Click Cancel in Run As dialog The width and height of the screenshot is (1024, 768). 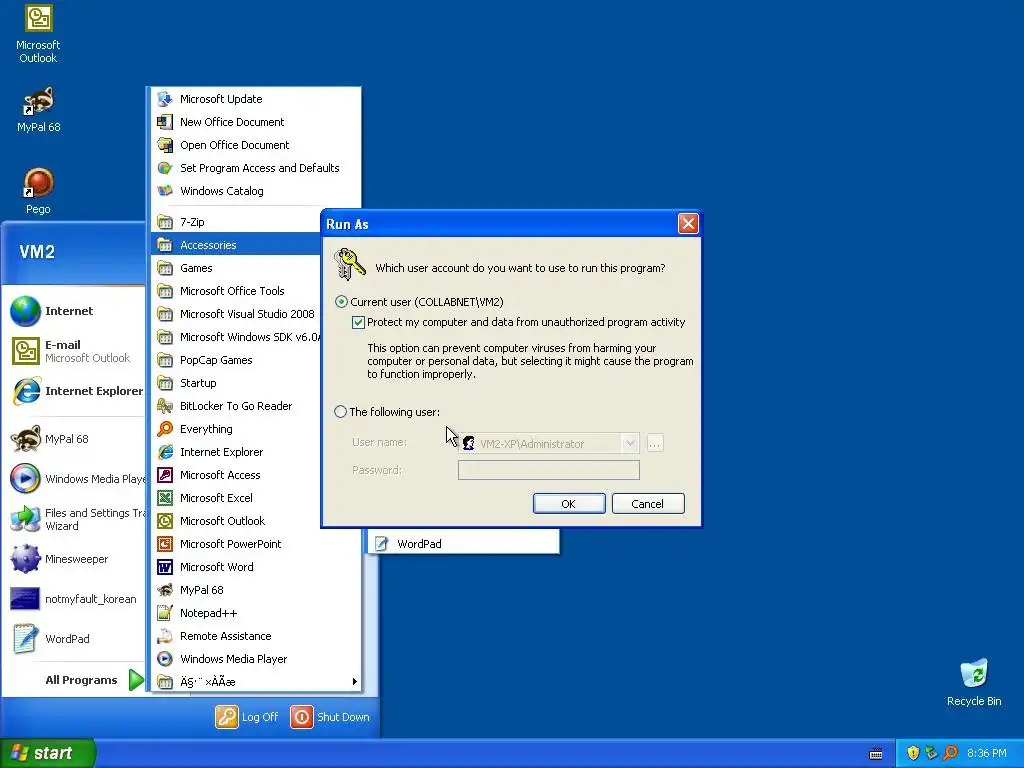pos(648,504)
